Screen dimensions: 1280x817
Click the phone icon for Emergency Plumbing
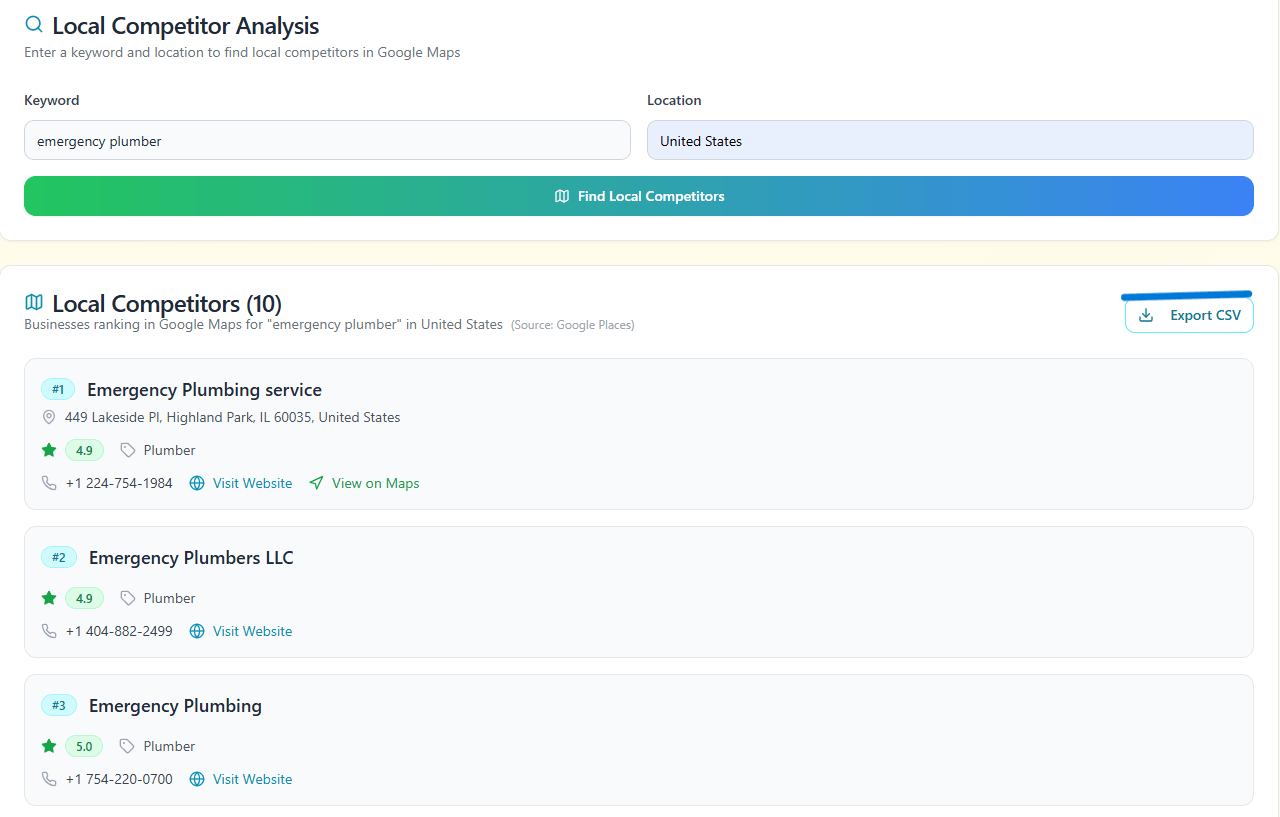(49, 779)
